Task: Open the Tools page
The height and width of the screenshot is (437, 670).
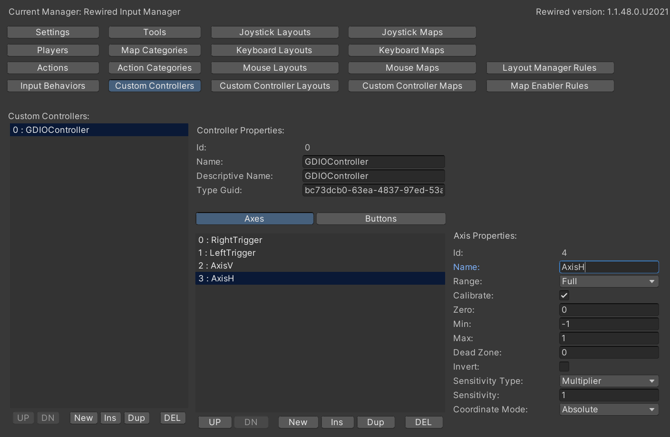Action: [155, 32]
